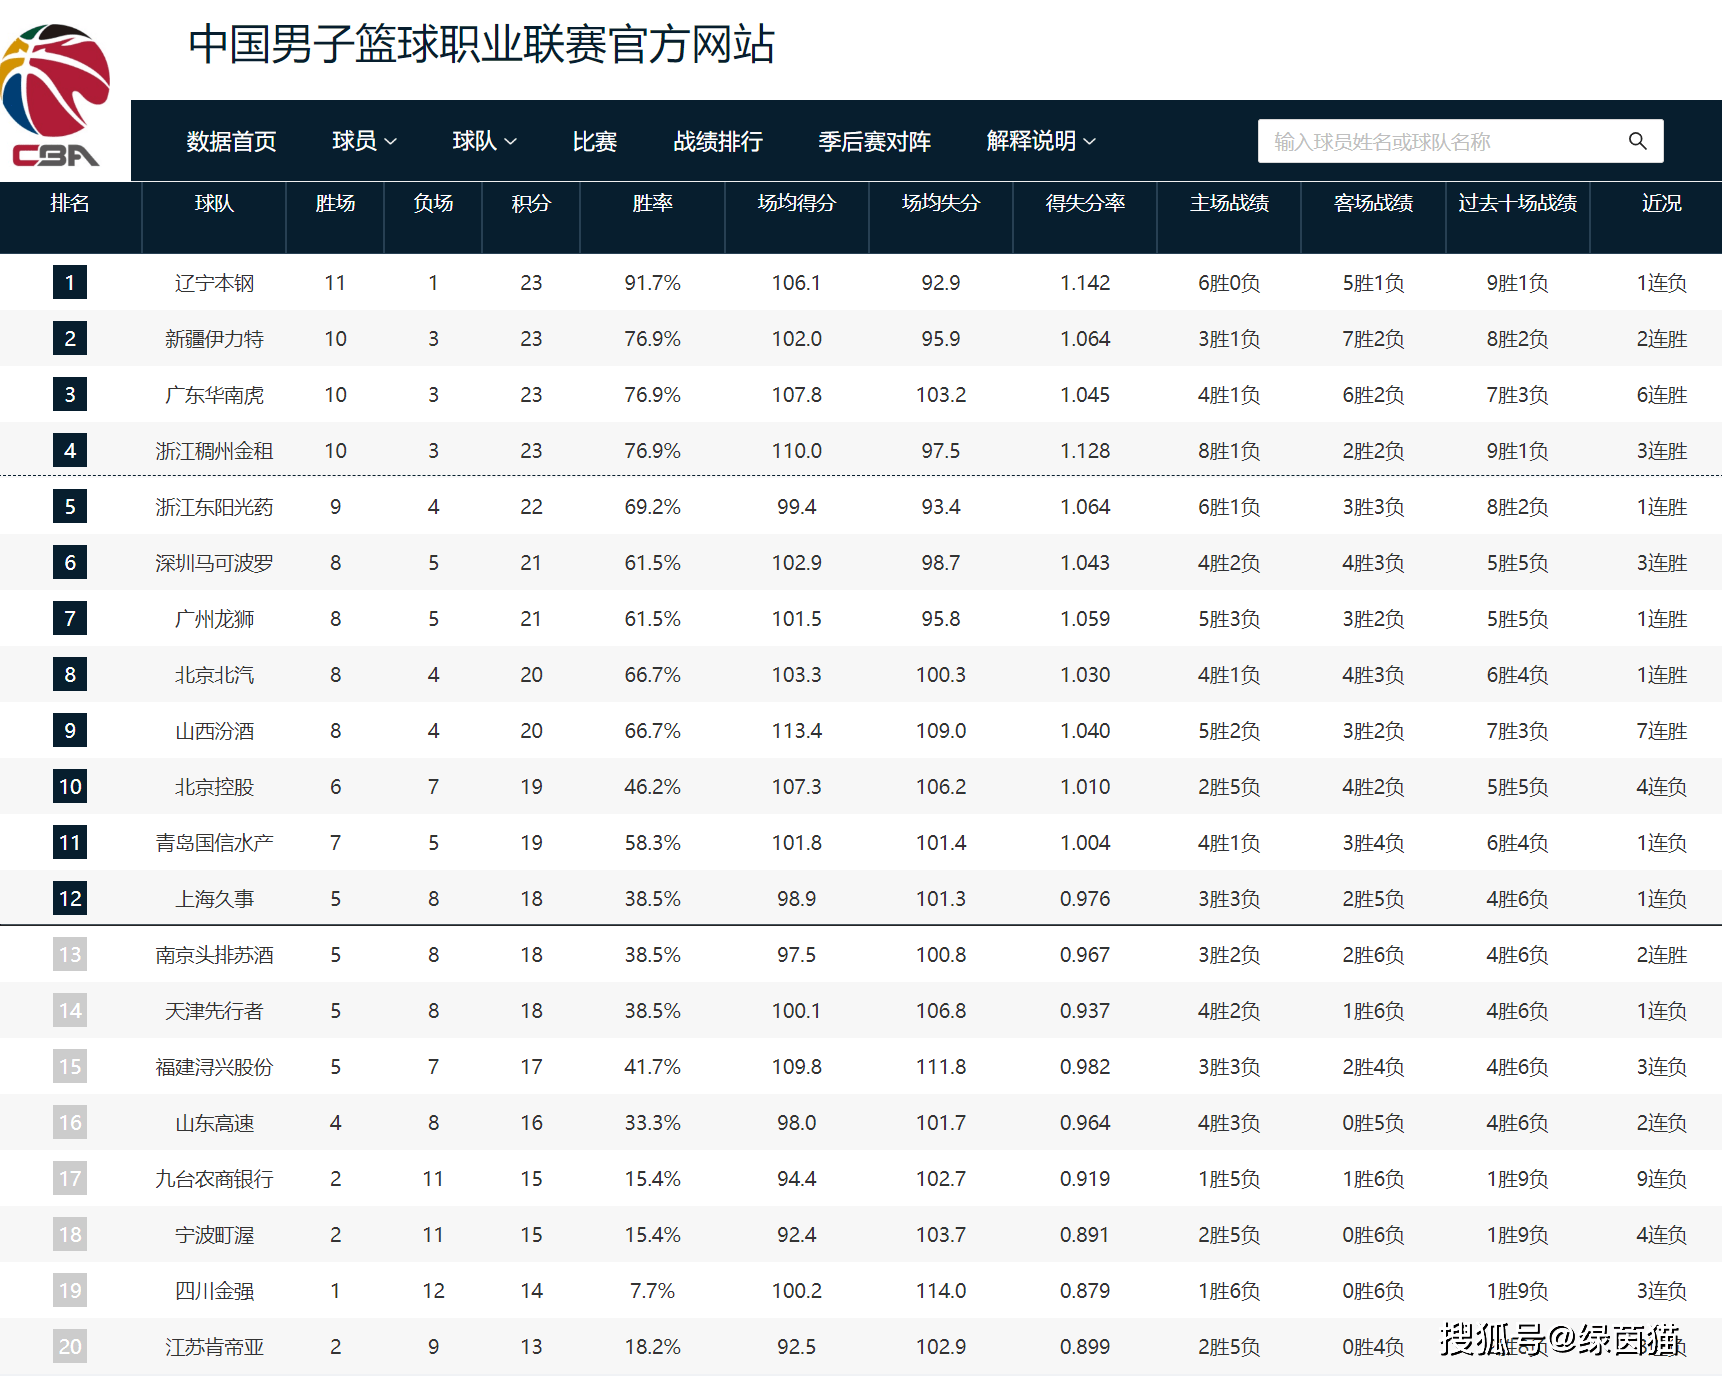Select 9连负 streak cell
This screenshot has height=1376, width=1722.
[x=1661, y=1179]
